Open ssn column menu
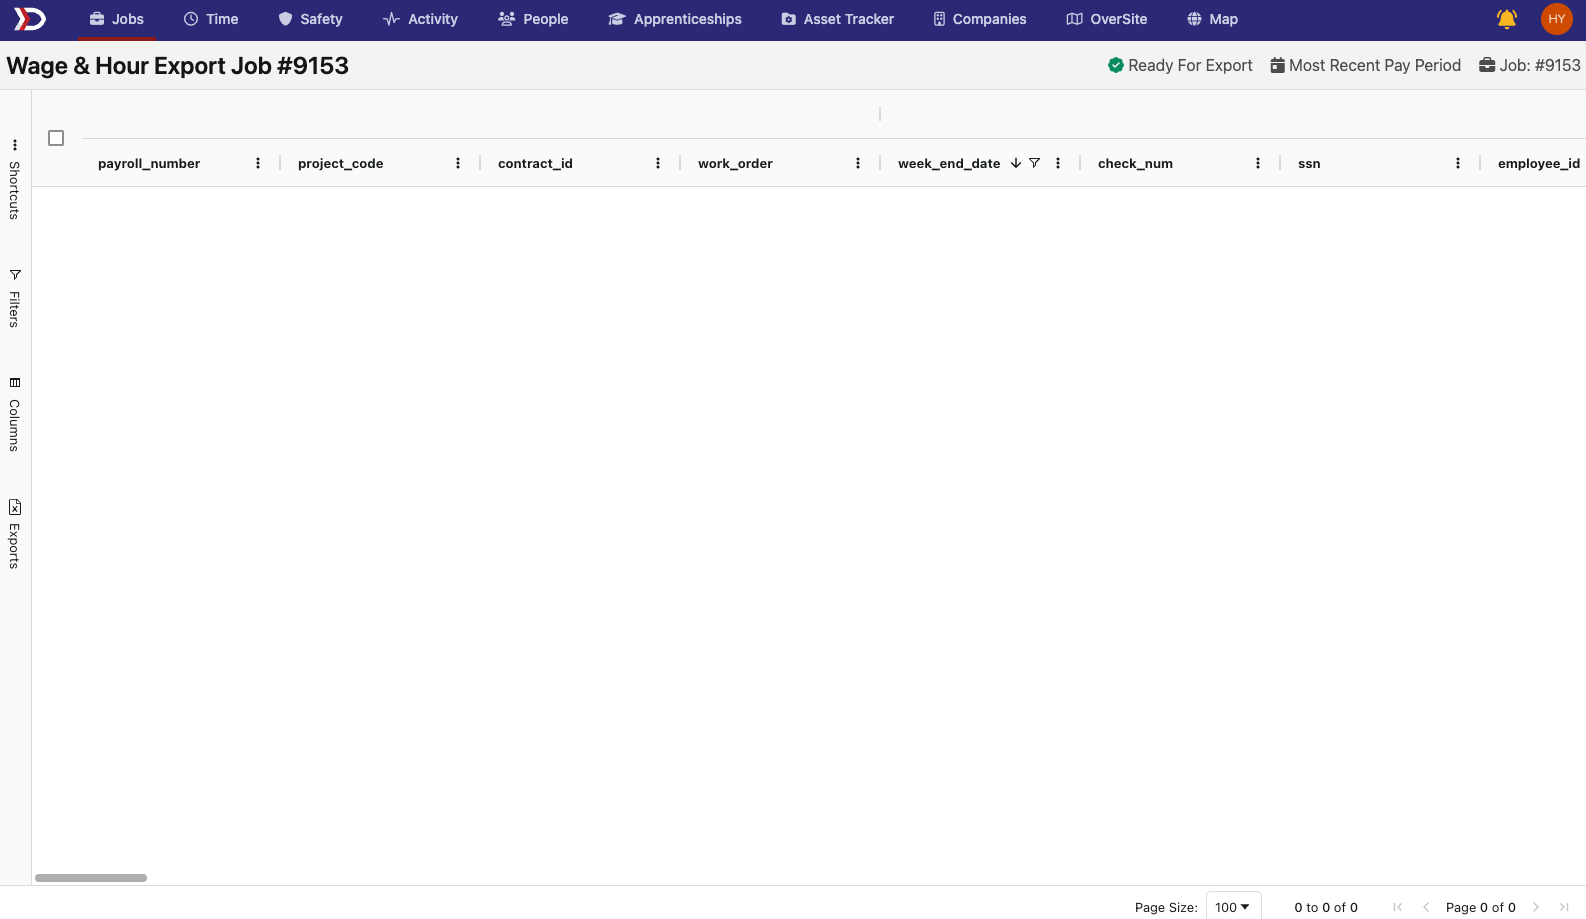1586x919 pixels. pyautogui.click(x=1458, y=163)
